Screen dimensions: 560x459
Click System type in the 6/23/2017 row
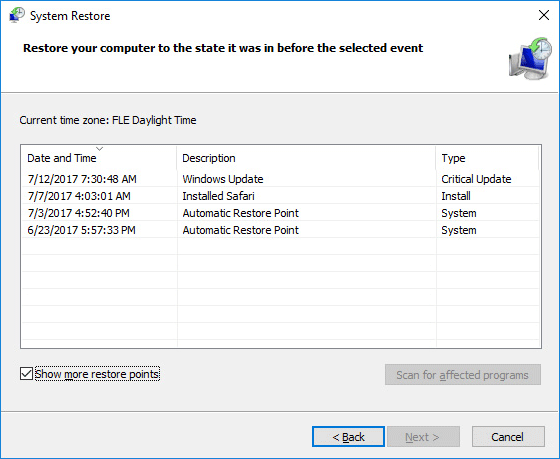click(459, 230)
